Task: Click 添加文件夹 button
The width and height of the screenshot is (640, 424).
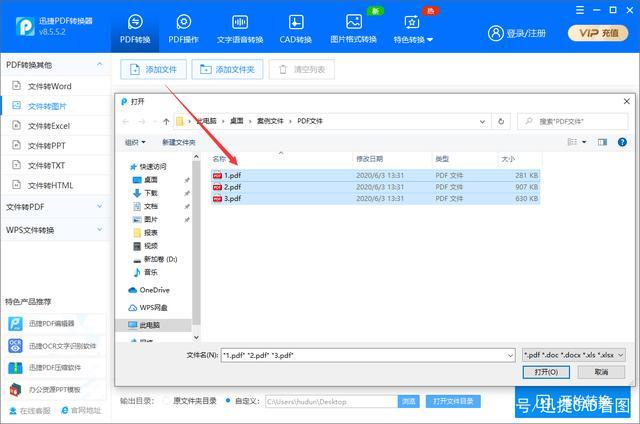Action: 227,69
